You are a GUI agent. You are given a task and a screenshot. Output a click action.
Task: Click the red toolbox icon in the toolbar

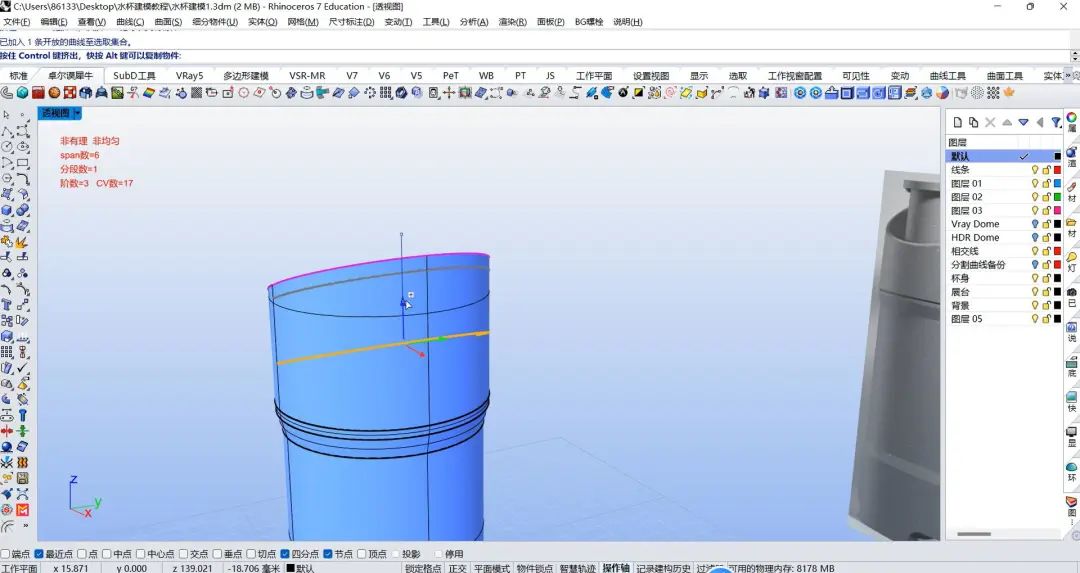38,92
